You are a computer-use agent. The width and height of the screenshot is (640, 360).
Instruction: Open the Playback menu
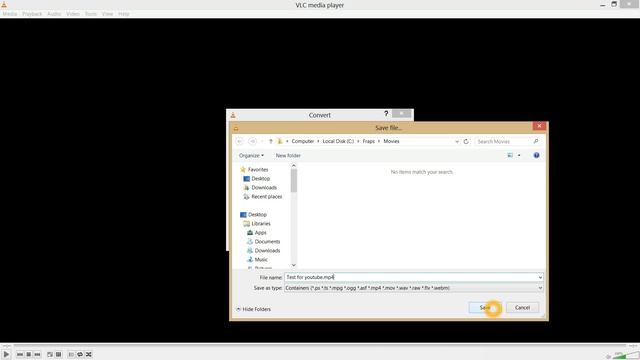[x=32, y=14]
